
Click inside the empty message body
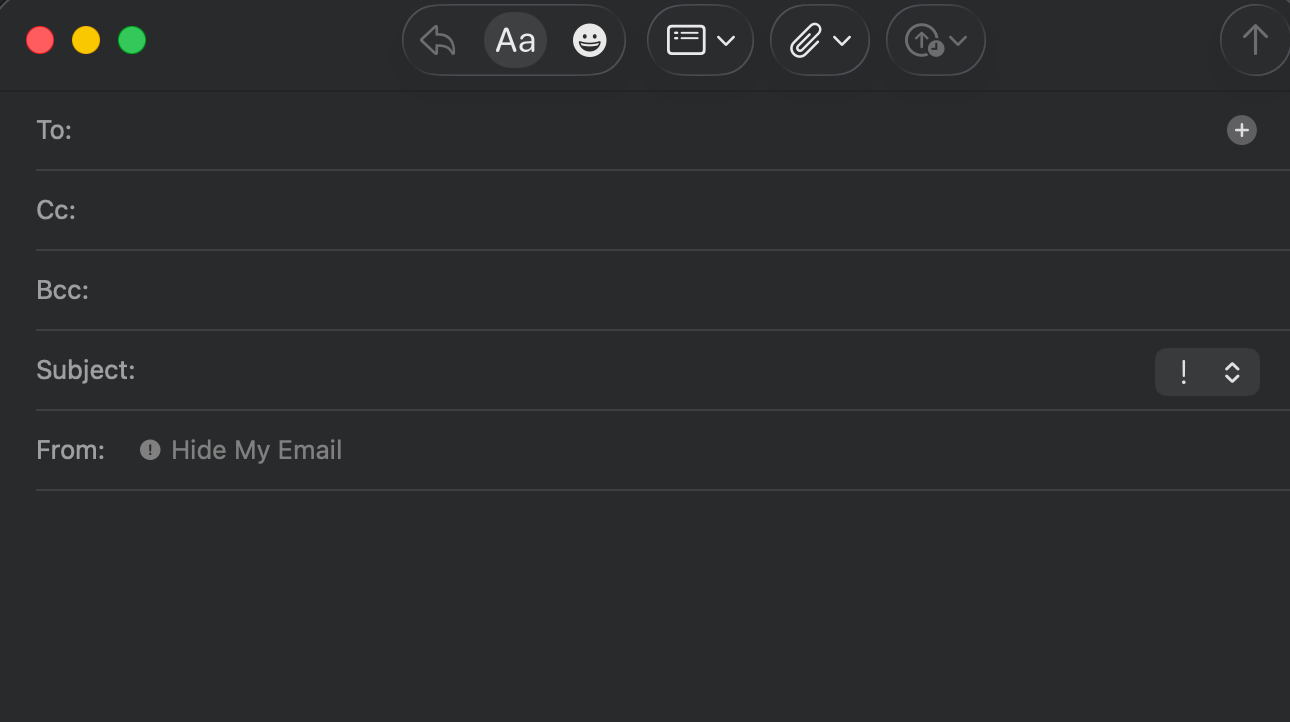(x=645, y=606)
